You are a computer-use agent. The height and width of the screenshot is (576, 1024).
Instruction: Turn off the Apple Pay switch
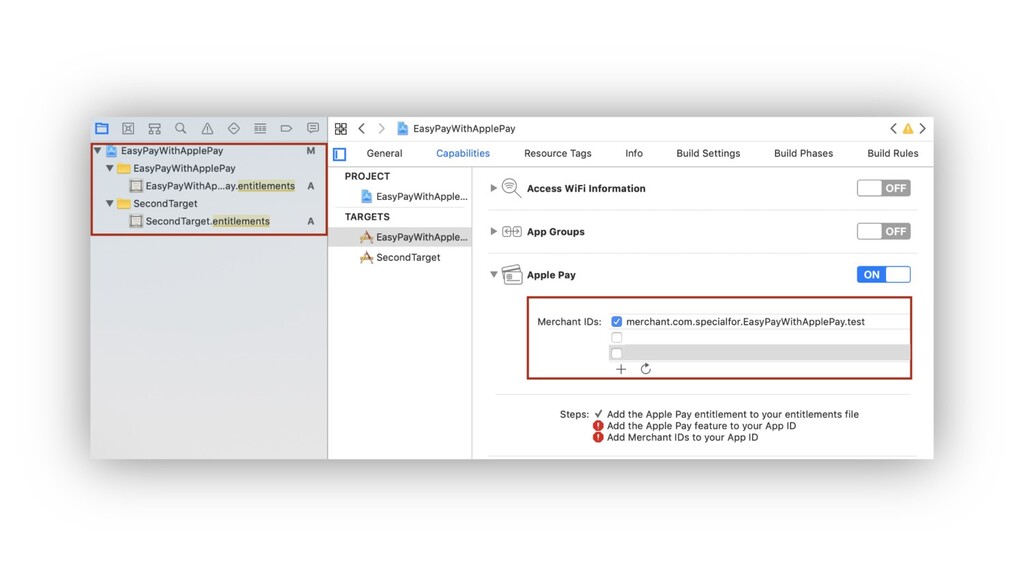tap(884, 275)
